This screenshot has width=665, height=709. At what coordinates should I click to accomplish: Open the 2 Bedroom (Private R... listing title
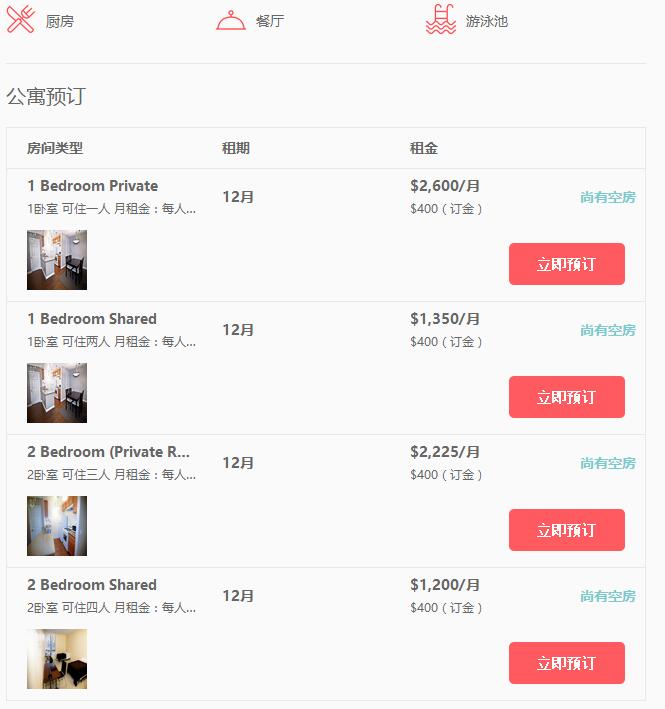[108, 452]
